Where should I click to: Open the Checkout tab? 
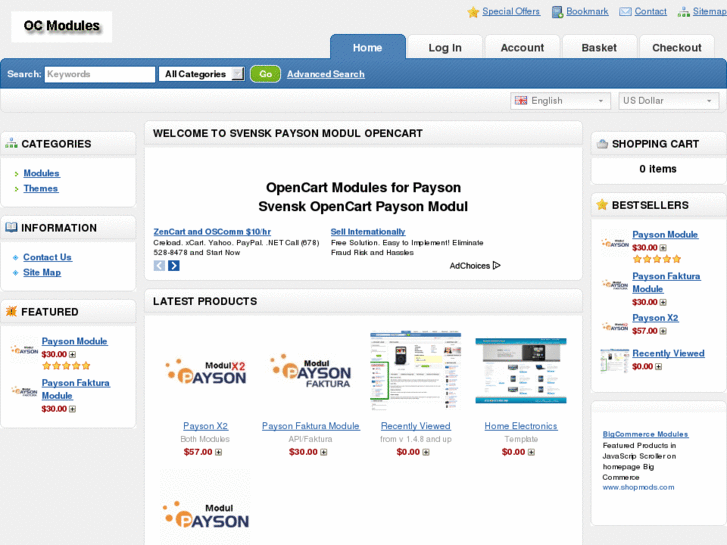pyautogui.click(x=676, y=47)
